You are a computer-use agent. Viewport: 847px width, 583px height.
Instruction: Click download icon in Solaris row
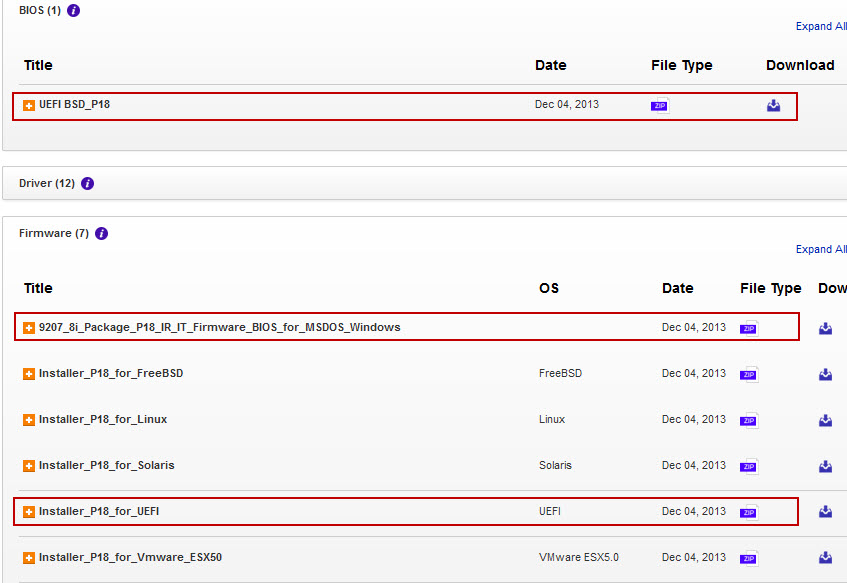825,466
